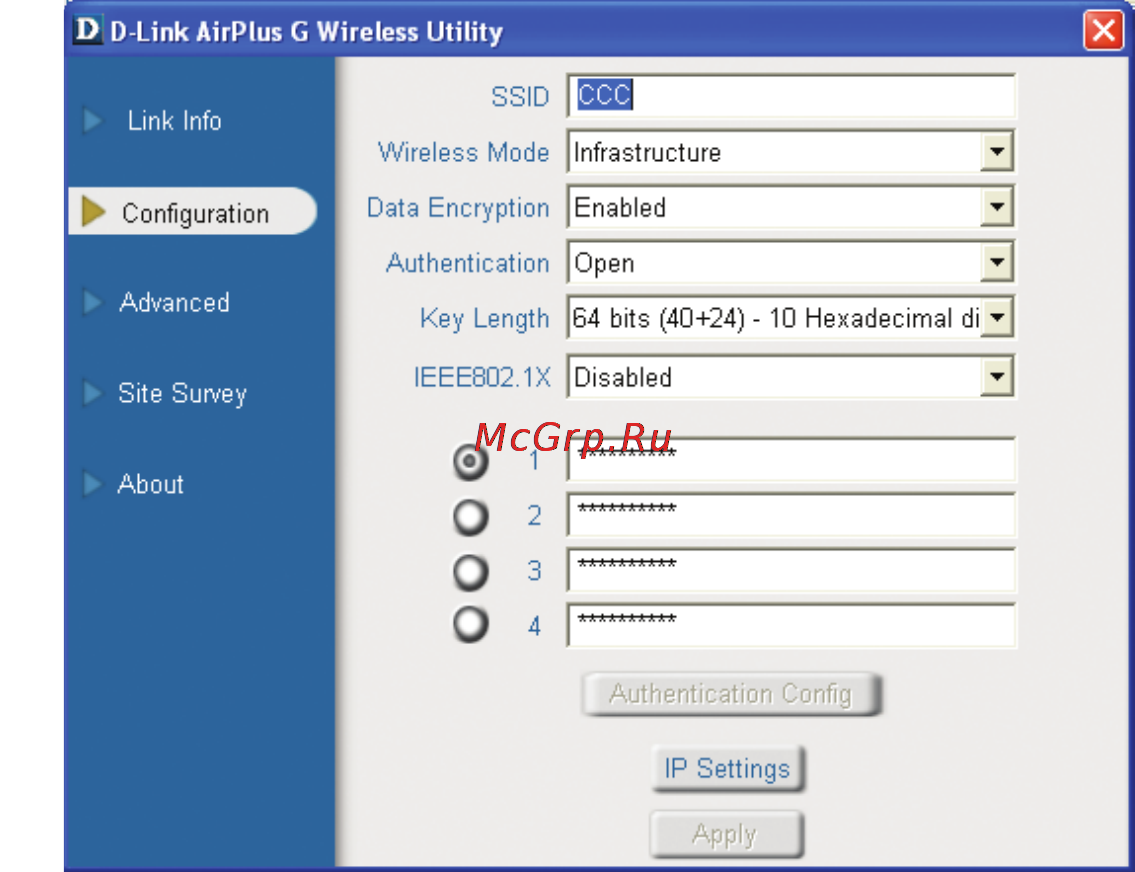Viewport: 1135px width, 872px height.
Task: Click the key 1 password field
Action: point(790,460)
